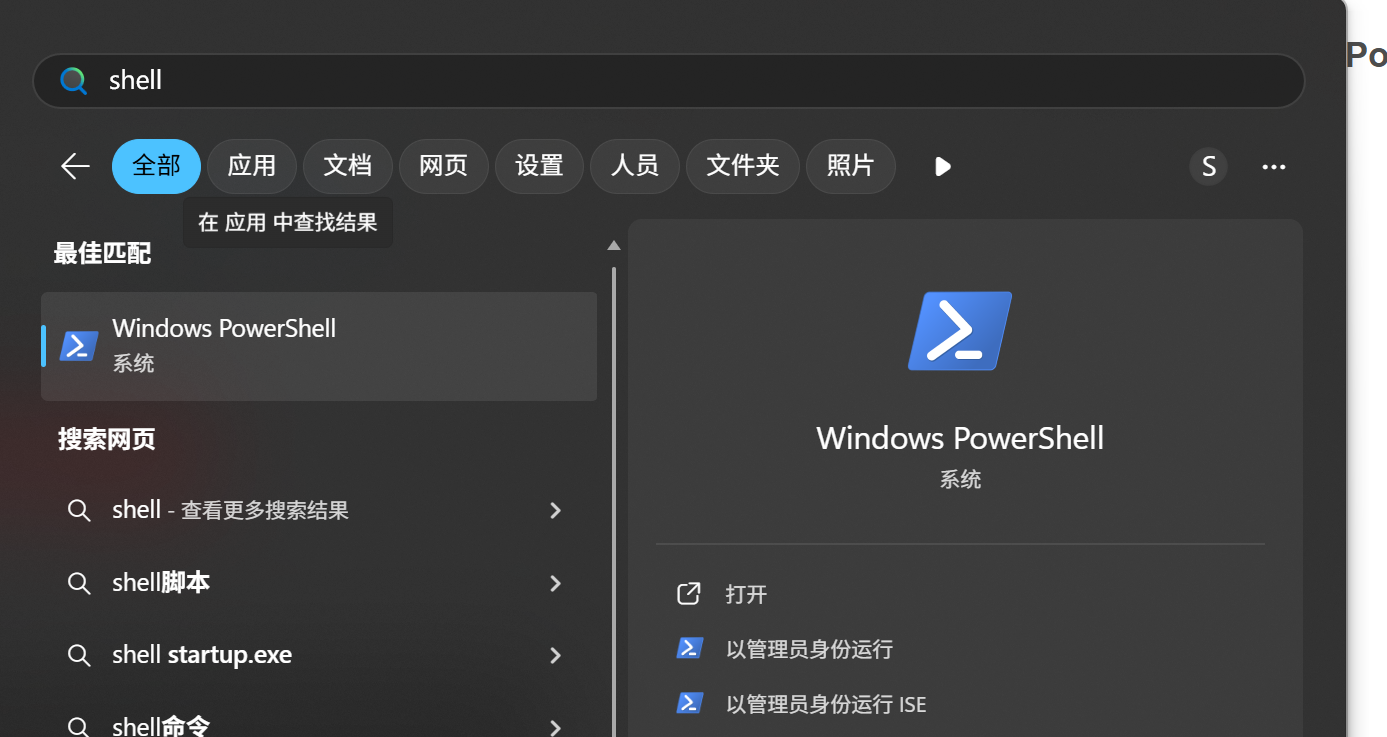
Task: Click magnifier icon beside shell - 查看更多搜索结果
Action: (79, 510)
